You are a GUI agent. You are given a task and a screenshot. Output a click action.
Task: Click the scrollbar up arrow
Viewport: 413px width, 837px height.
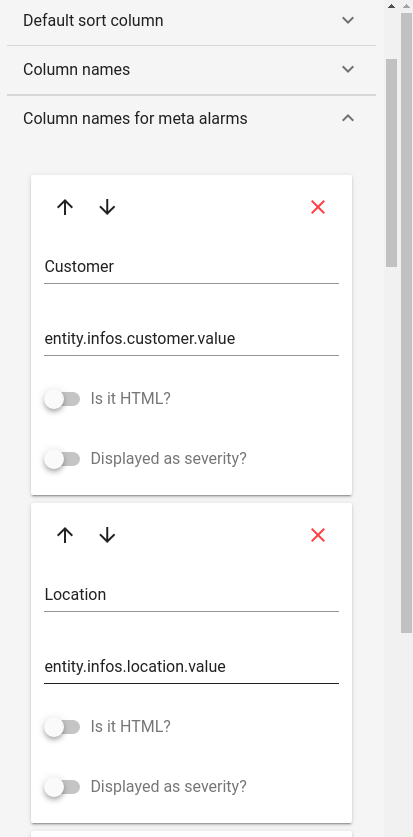tap(392, 5)
